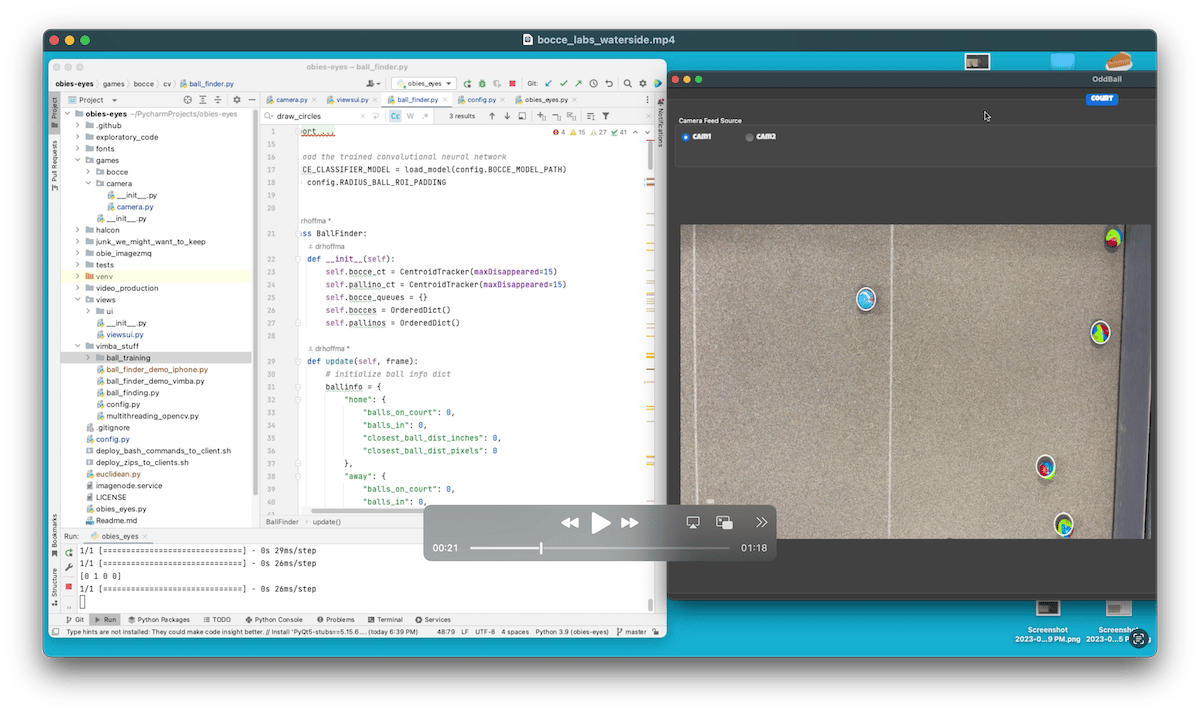
Task: Click the COURT button in OddBall
Action: point(1102,99)
